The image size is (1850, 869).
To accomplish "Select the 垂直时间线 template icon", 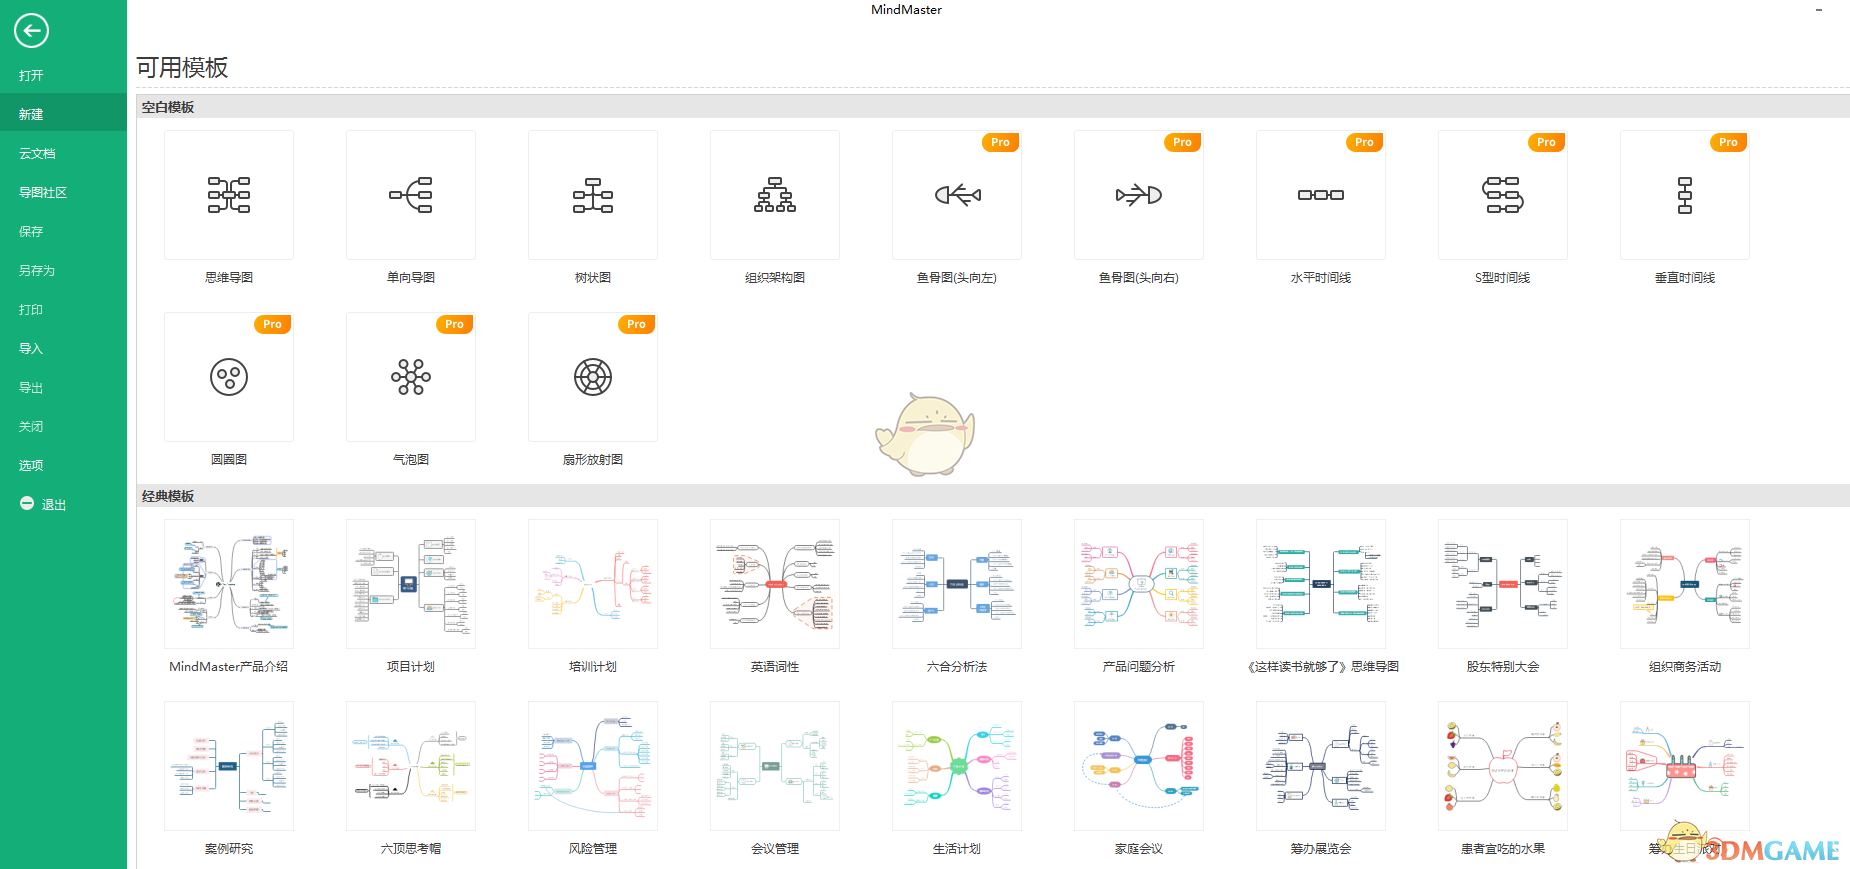I will point(1685,195).
